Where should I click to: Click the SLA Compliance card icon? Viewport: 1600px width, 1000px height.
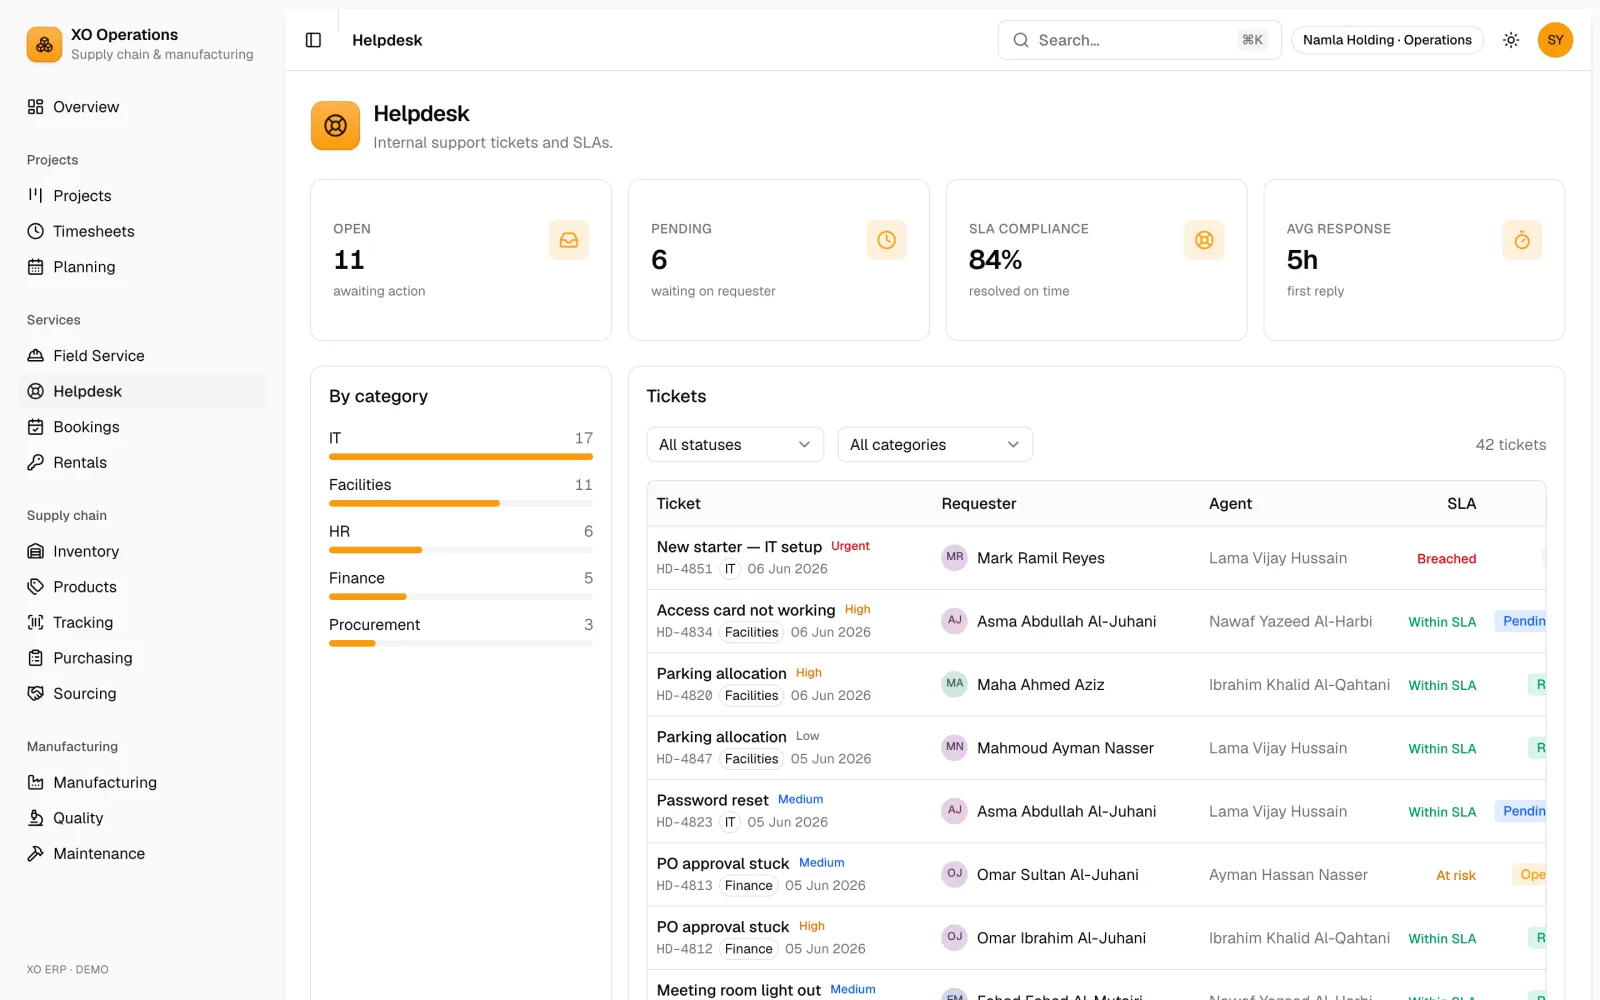[1204, 240]
